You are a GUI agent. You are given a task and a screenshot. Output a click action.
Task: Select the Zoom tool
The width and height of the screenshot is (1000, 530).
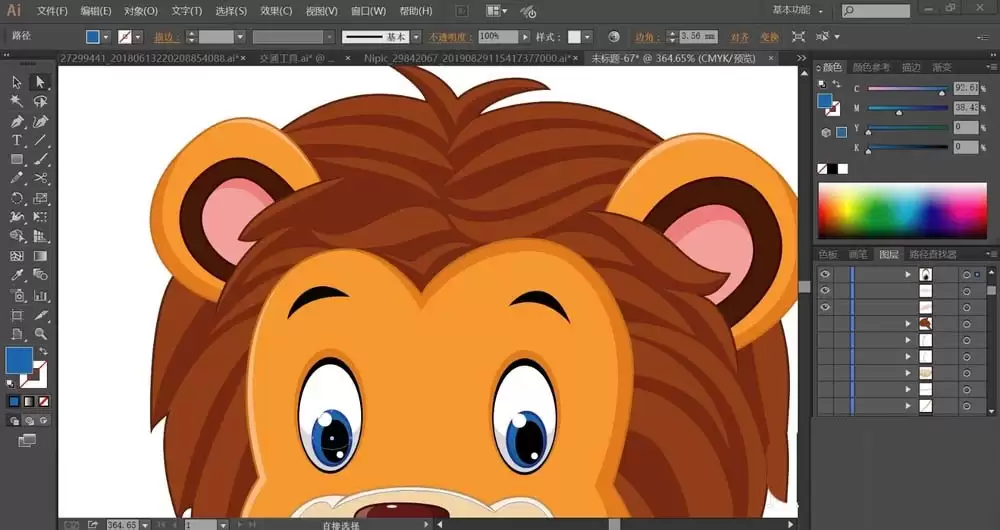pyautogui.click(x=41, y=333)
